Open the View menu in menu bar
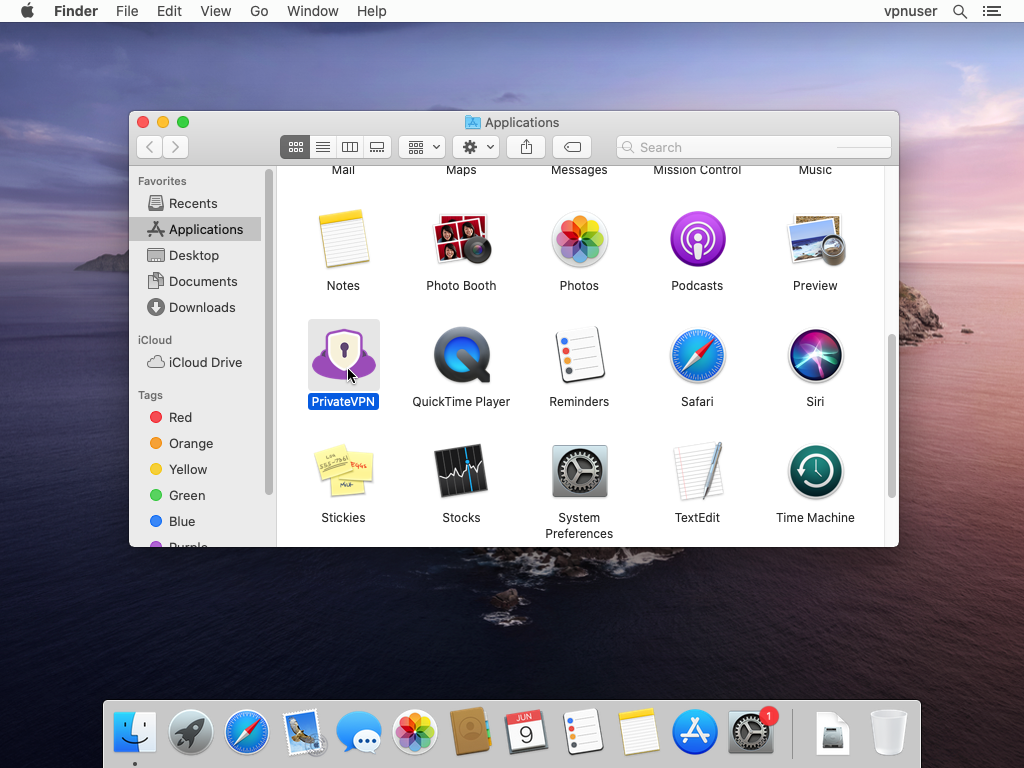This screenshot has height=768, width=1024. pos(215,11)
